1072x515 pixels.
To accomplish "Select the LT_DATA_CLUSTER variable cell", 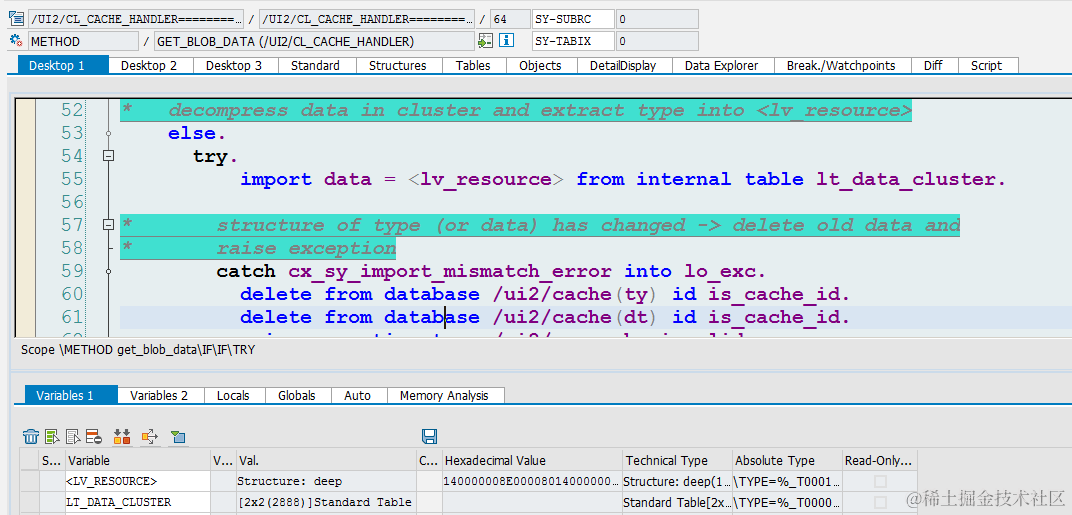I will 137,503.
